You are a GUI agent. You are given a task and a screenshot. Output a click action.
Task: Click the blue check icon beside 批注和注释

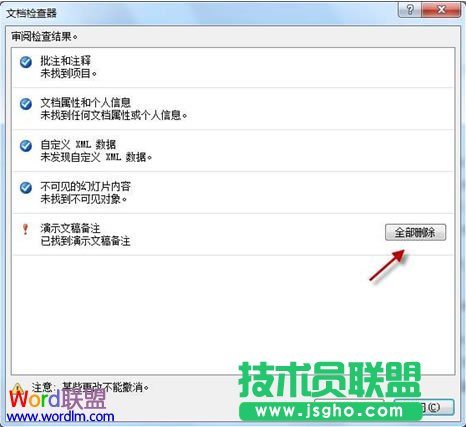click(26, 62)
